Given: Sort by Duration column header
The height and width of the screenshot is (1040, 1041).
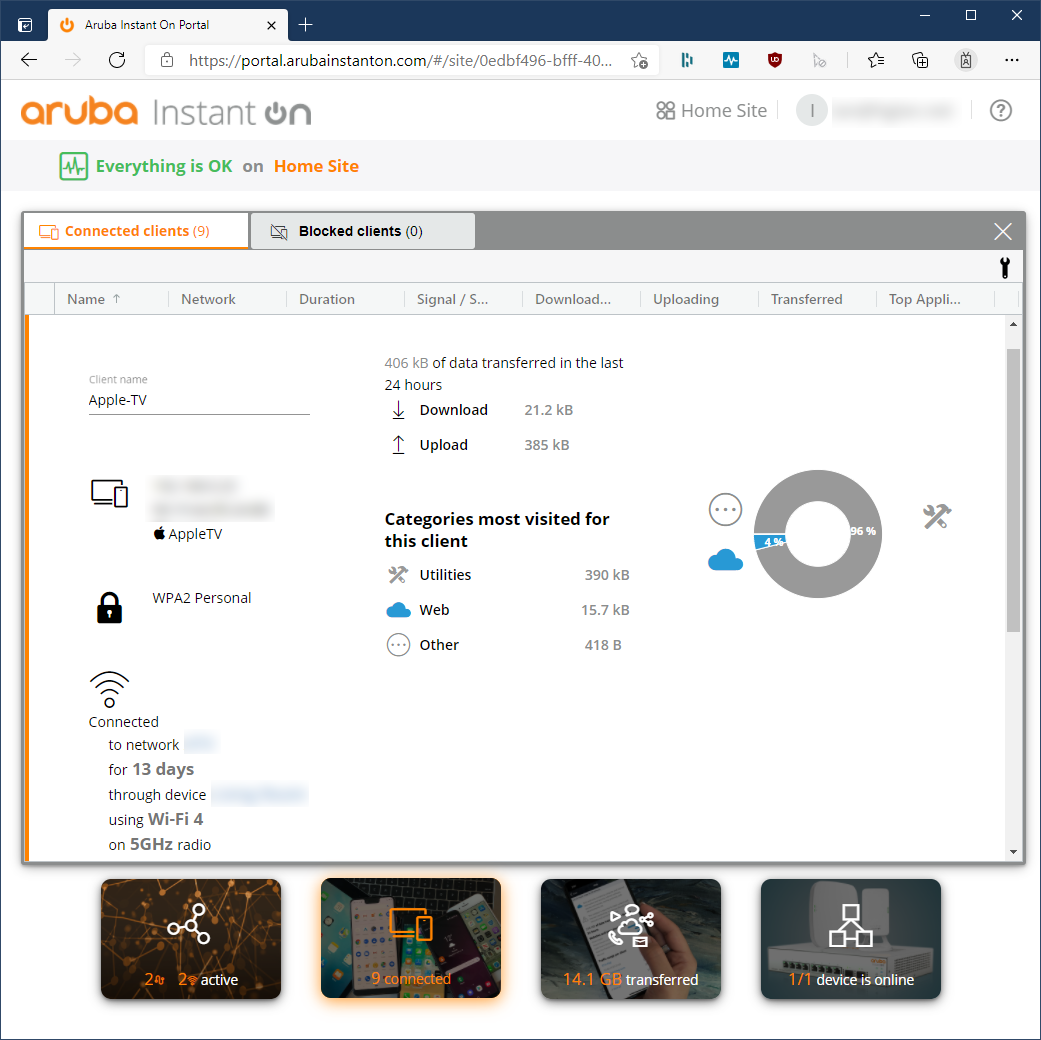Looking at the screenshot, I should click(327, 299).
